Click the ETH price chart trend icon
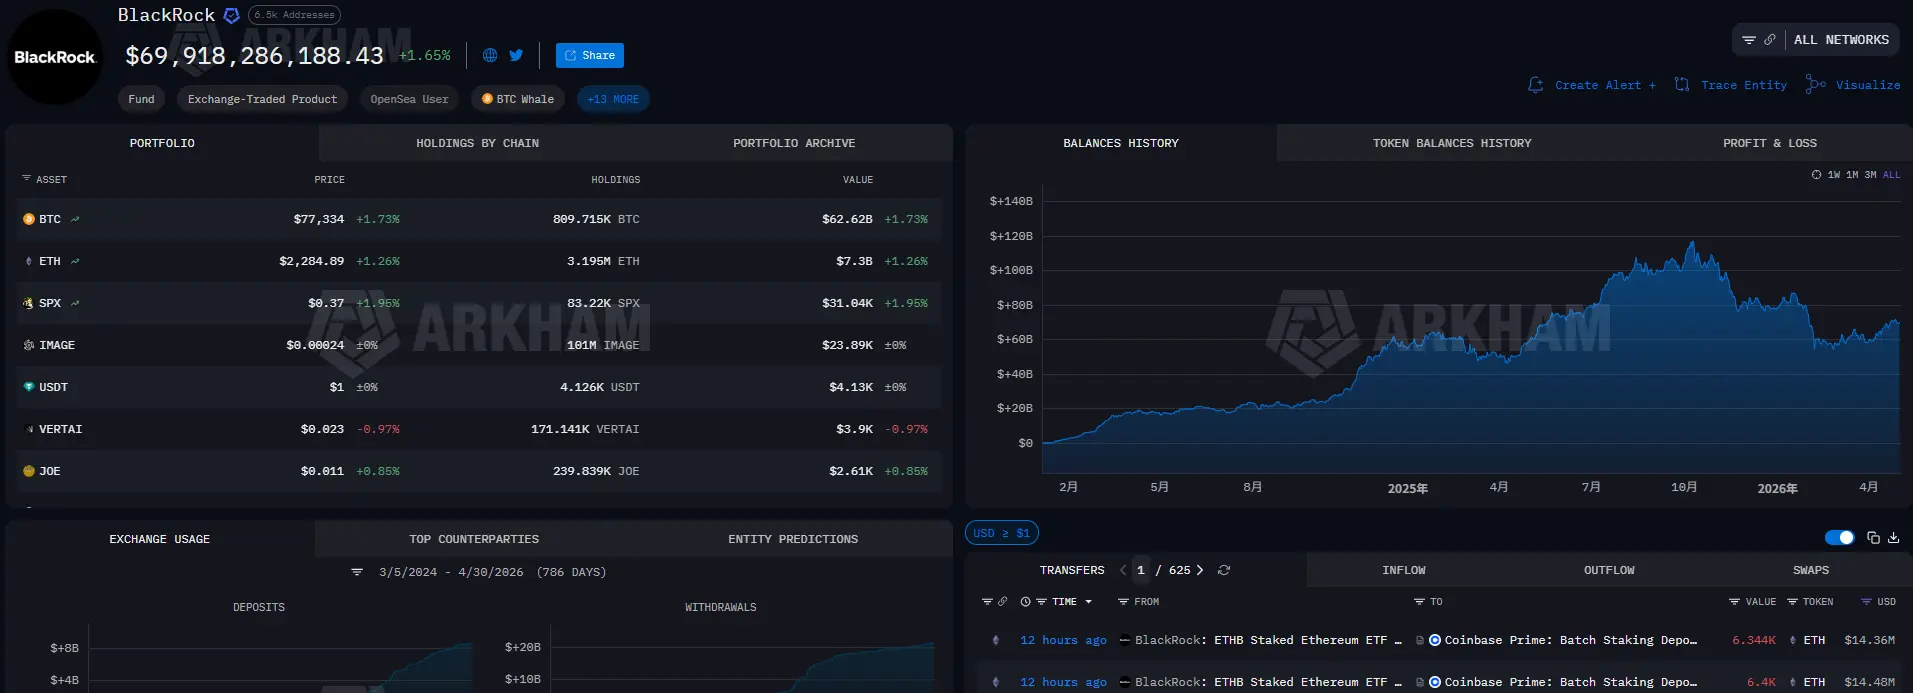This screenshot has height=693, width=1913. pos(75,261)
